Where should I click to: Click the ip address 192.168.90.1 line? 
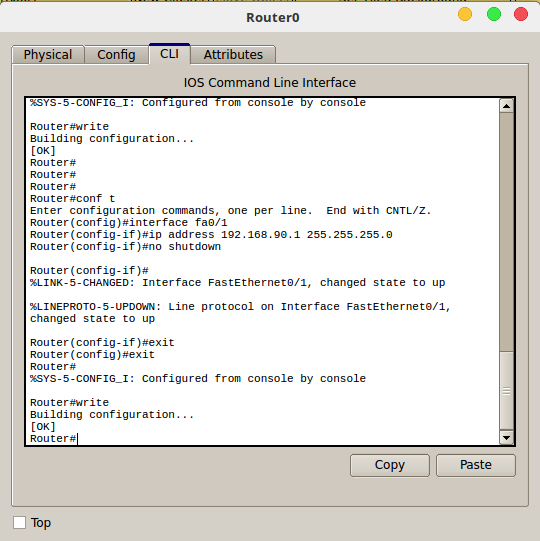coord(211,235)
